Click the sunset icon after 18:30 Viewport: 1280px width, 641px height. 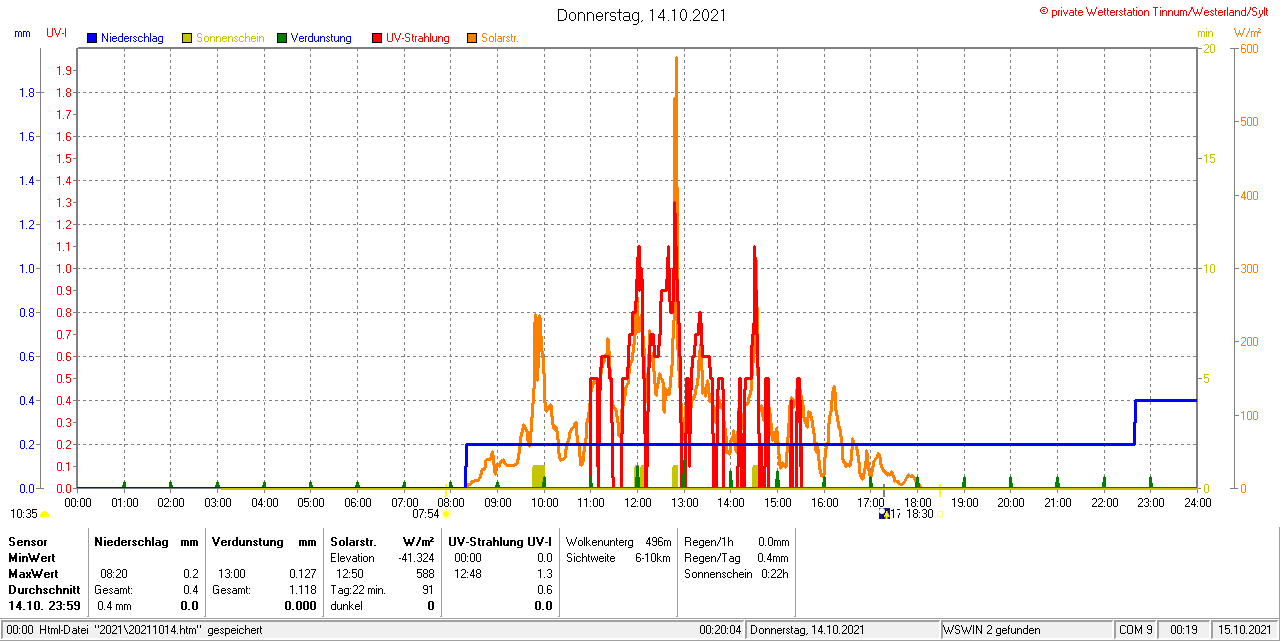940,514
